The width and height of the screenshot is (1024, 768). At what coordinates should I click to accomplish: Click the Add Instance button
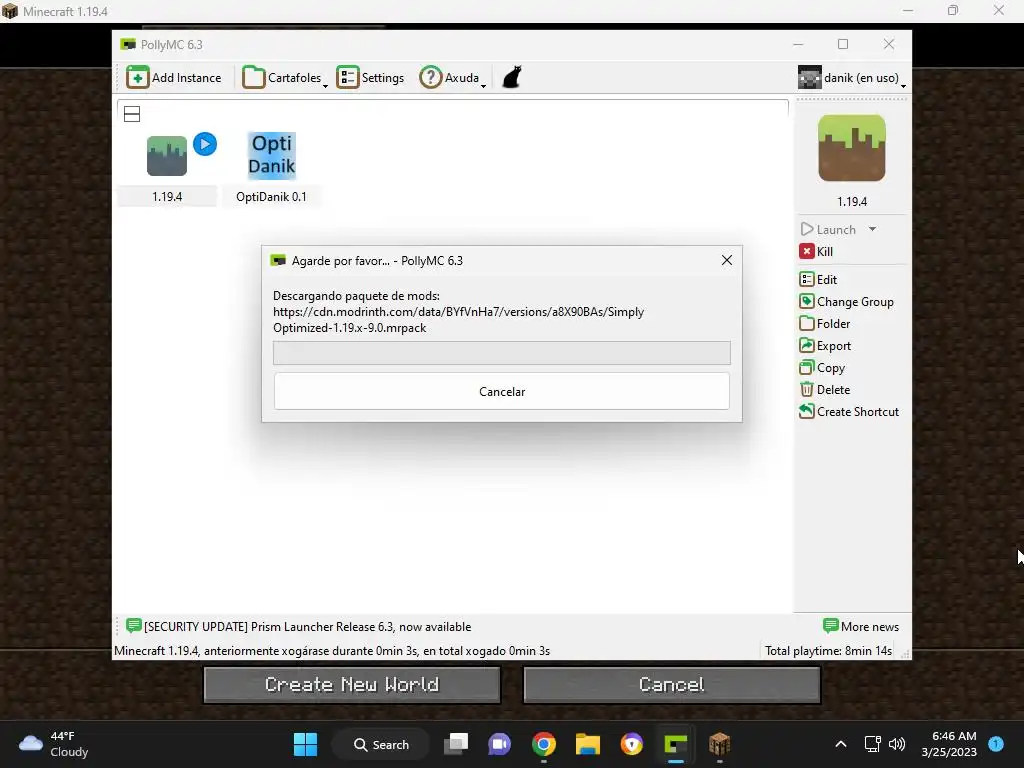point(174,78)
